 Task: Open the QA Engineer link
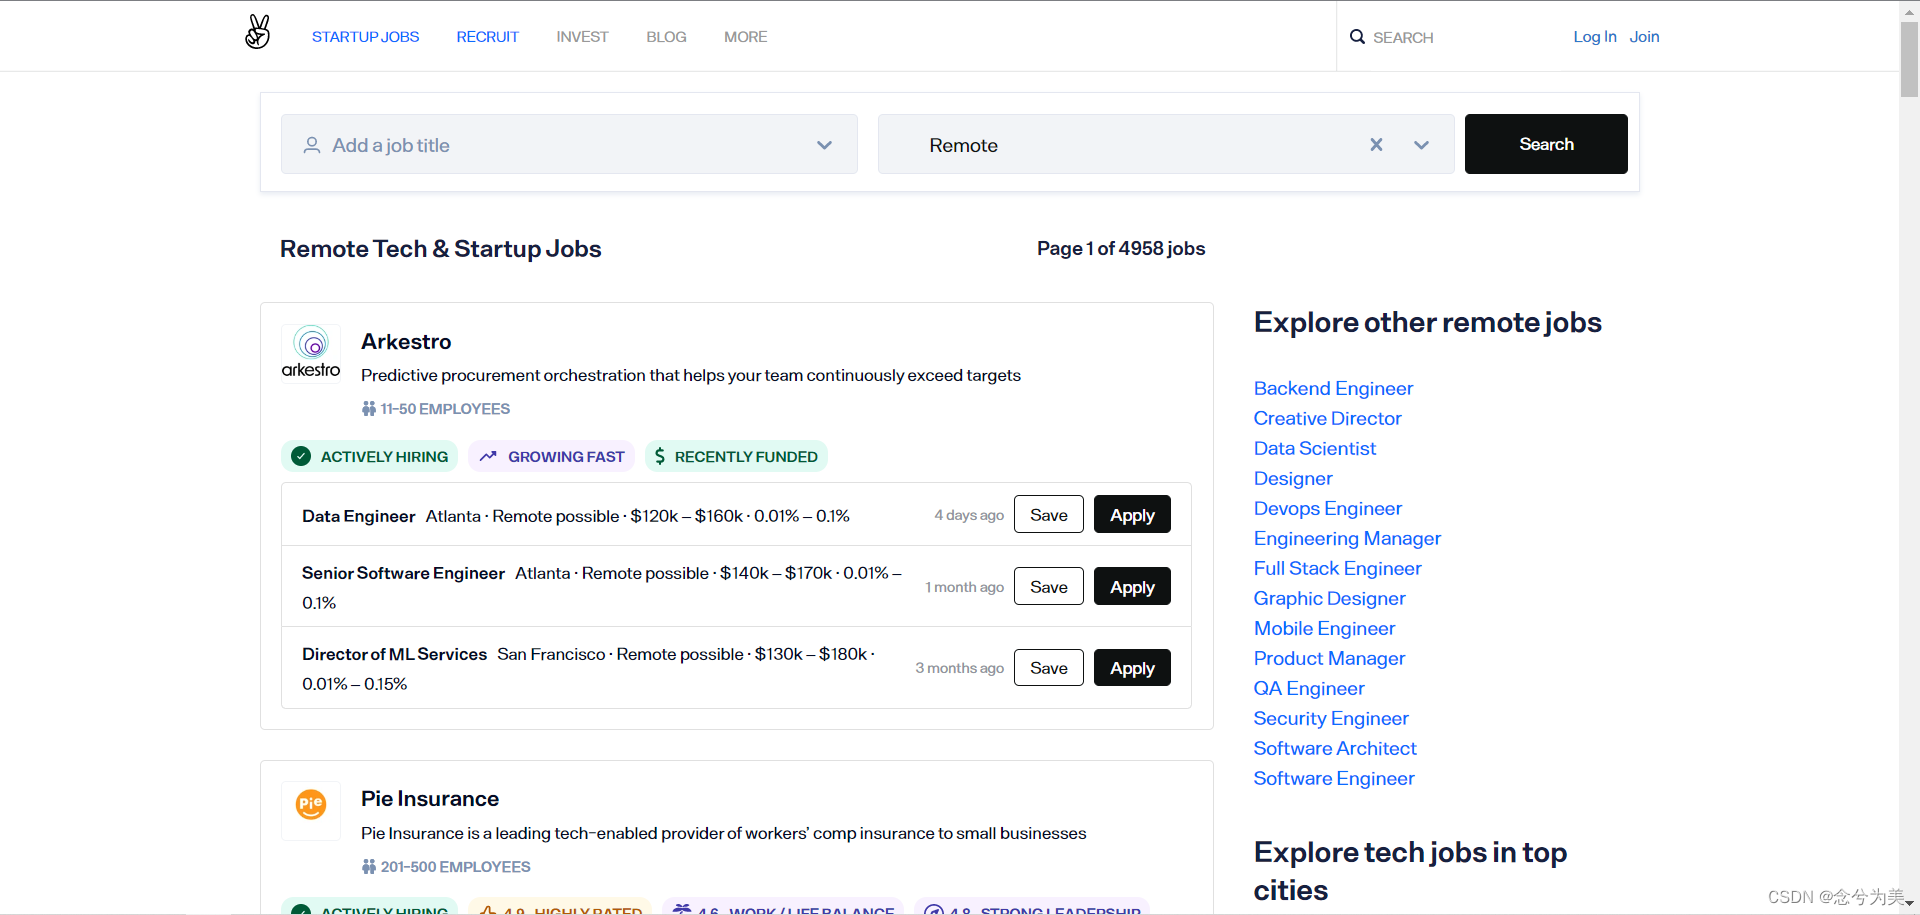click(x=1309, y=688)
